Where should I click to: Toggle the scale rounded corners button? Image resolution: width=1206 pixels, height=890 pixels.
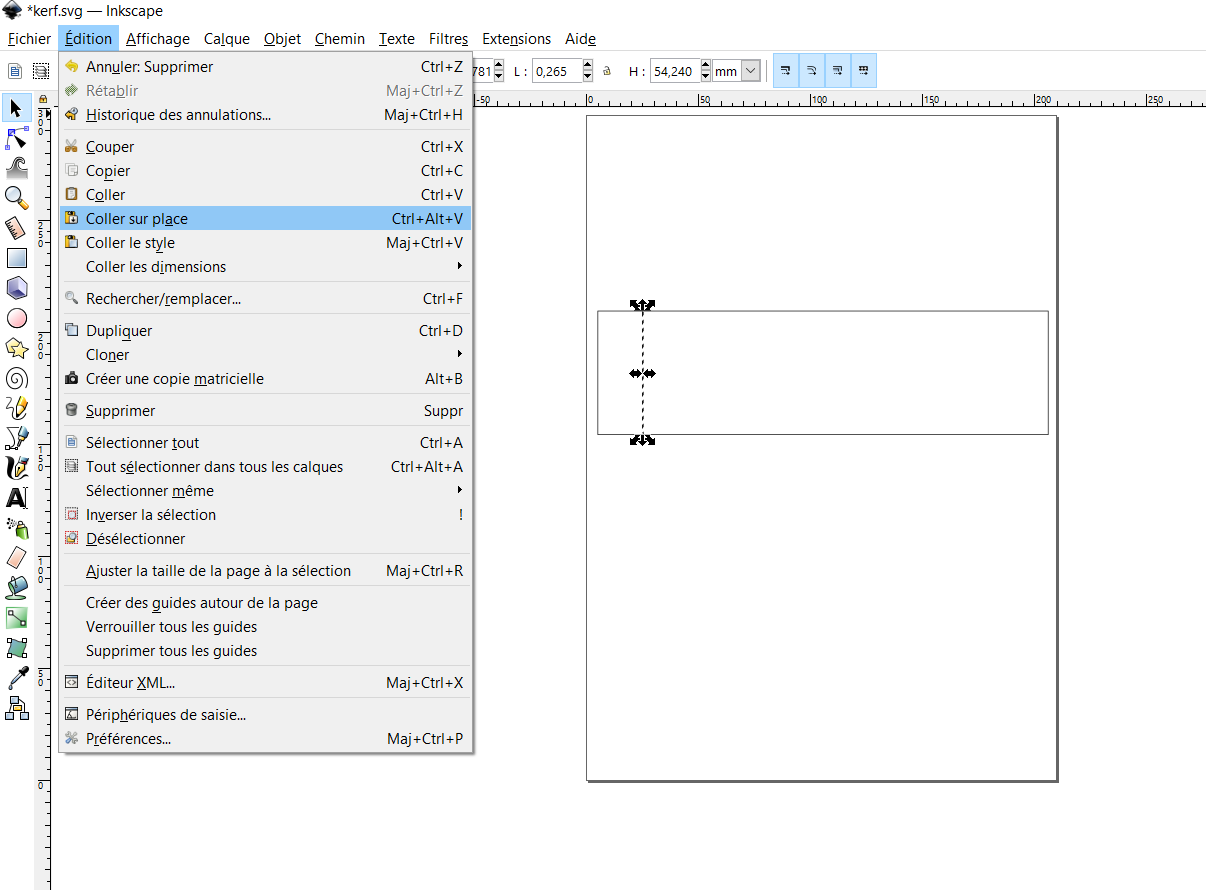coord(812,71)
